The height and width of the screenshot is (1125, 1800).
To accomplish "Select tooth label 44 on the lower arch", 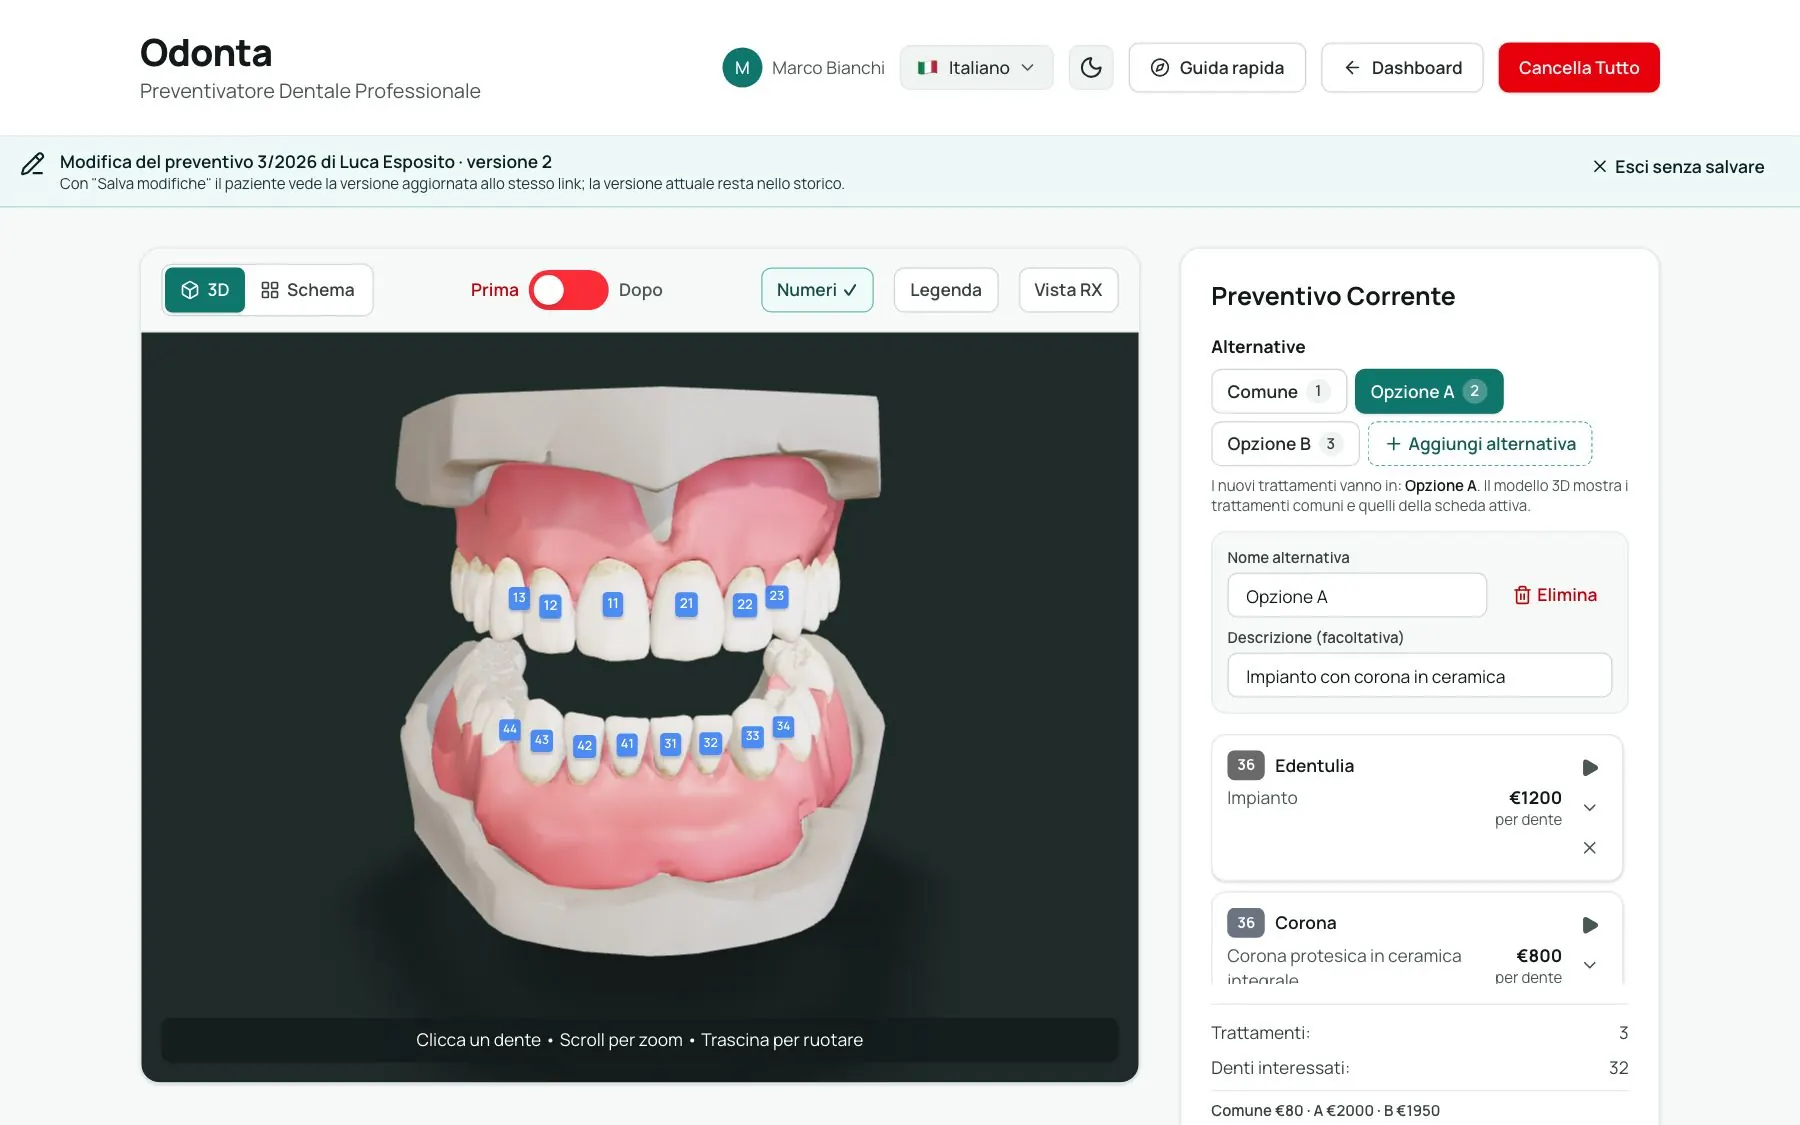I will [x=510, y=729].
